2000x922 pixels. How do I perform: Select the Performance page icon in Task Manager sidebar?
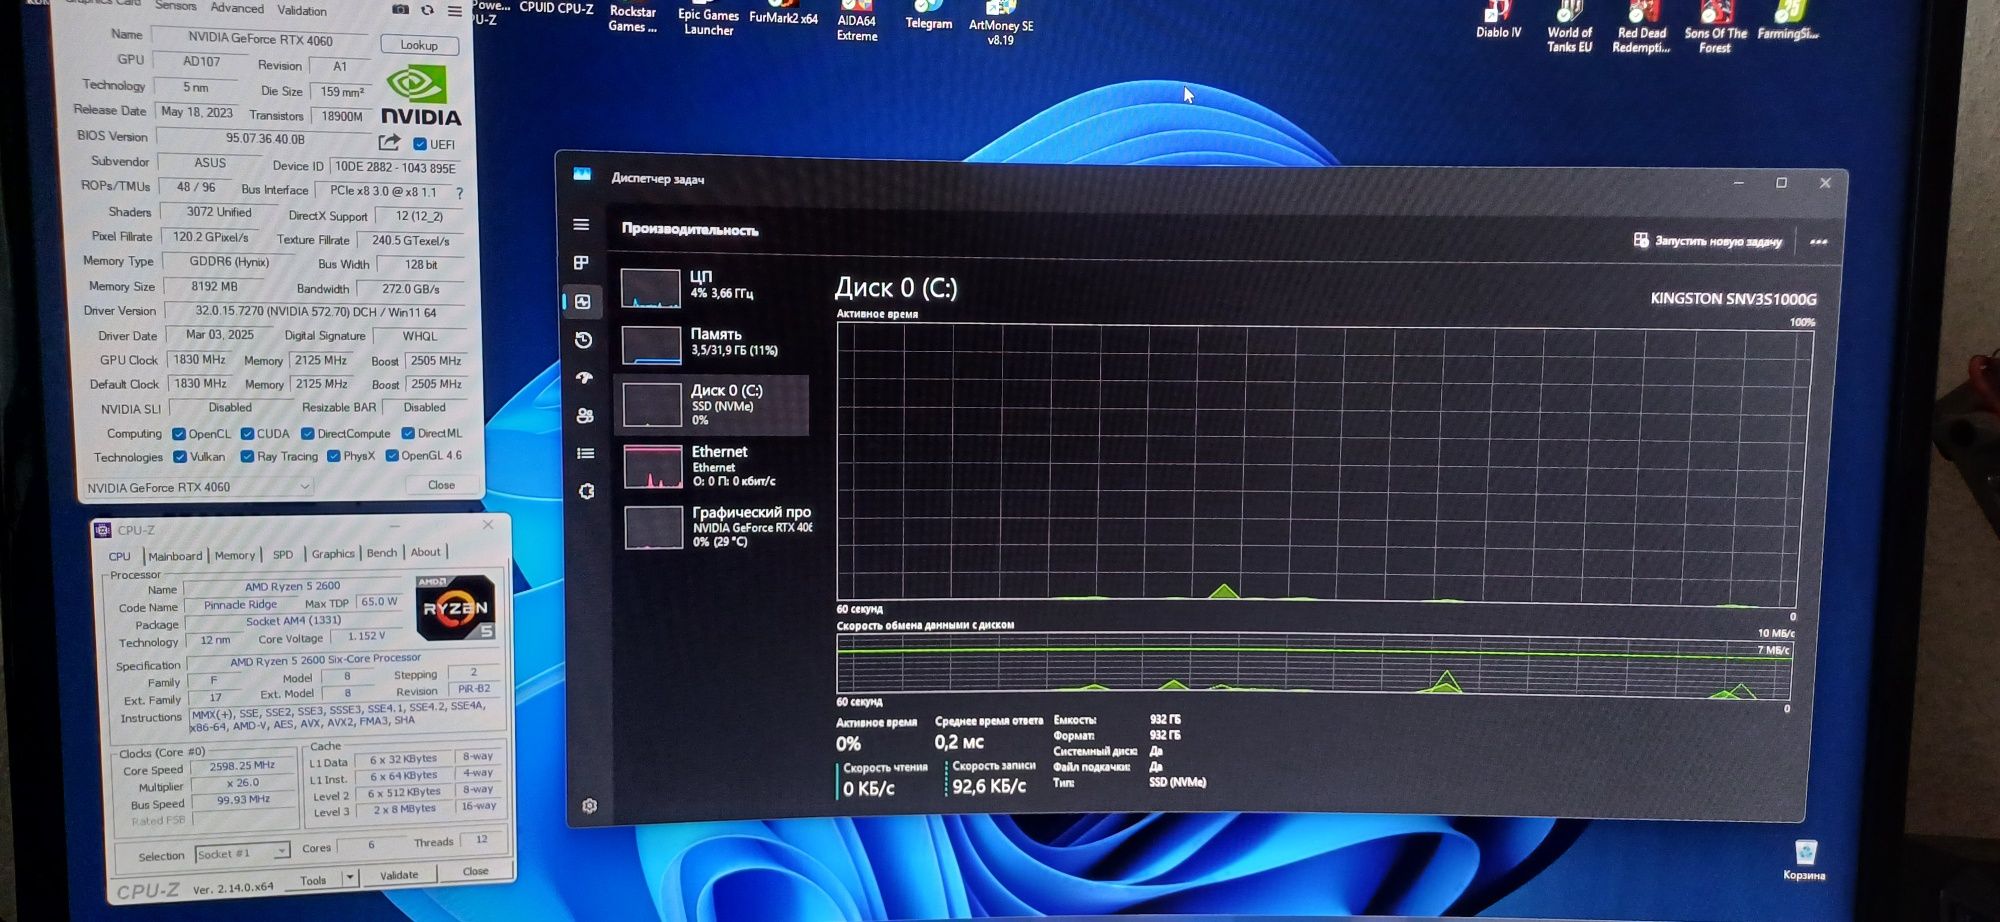(x=583, y=301)
